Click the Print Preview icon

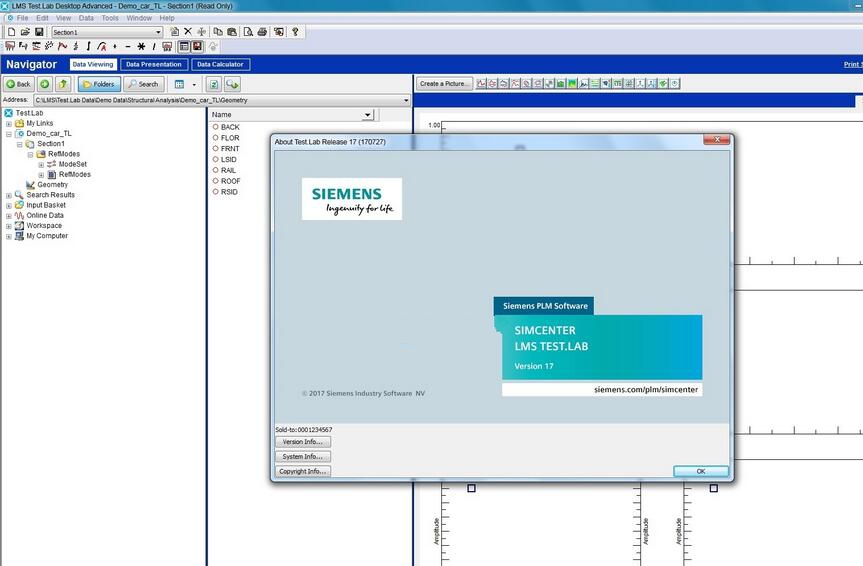(x=248, y=32)
